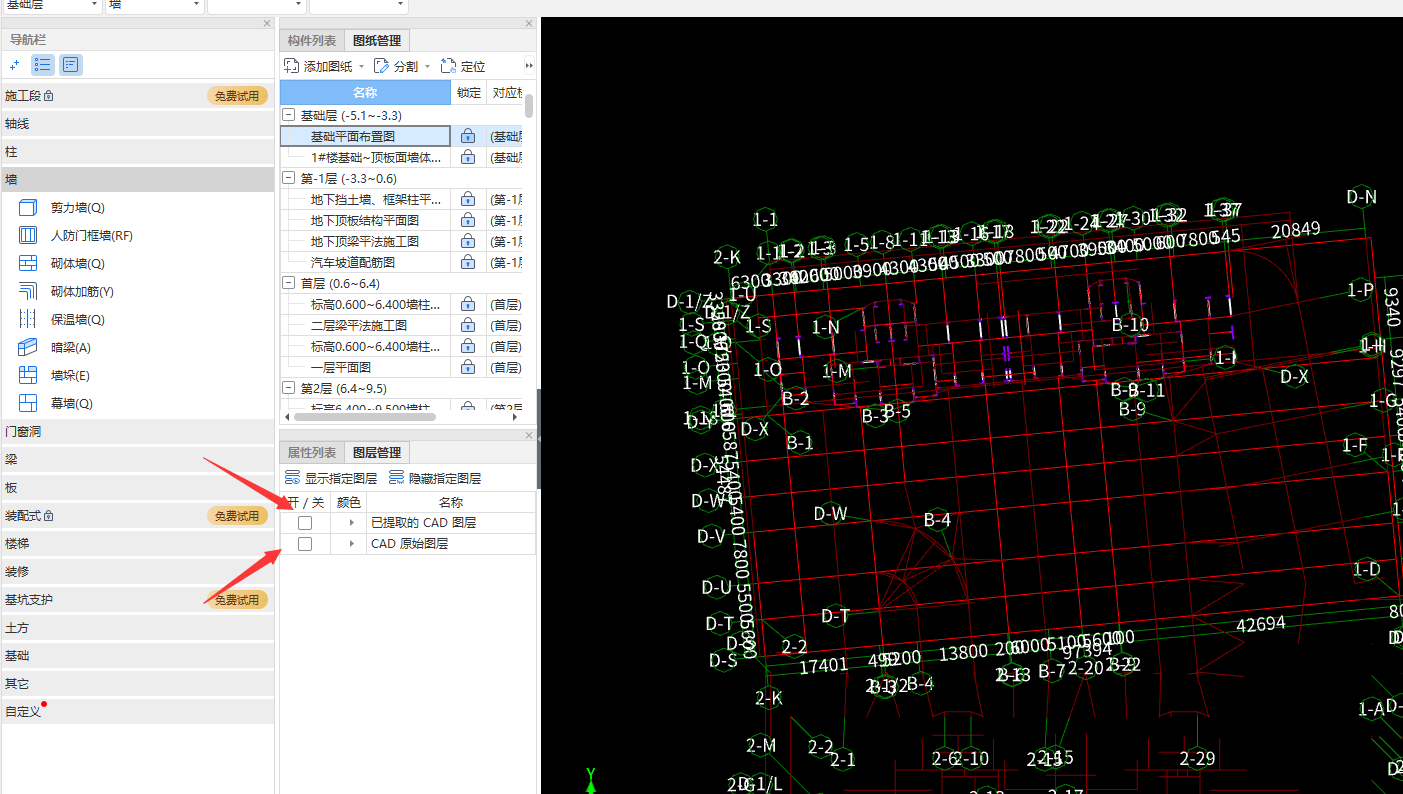1403x794 pixels.
Task: Switch navigation bar to detailed list view
Action: point(70,65)
